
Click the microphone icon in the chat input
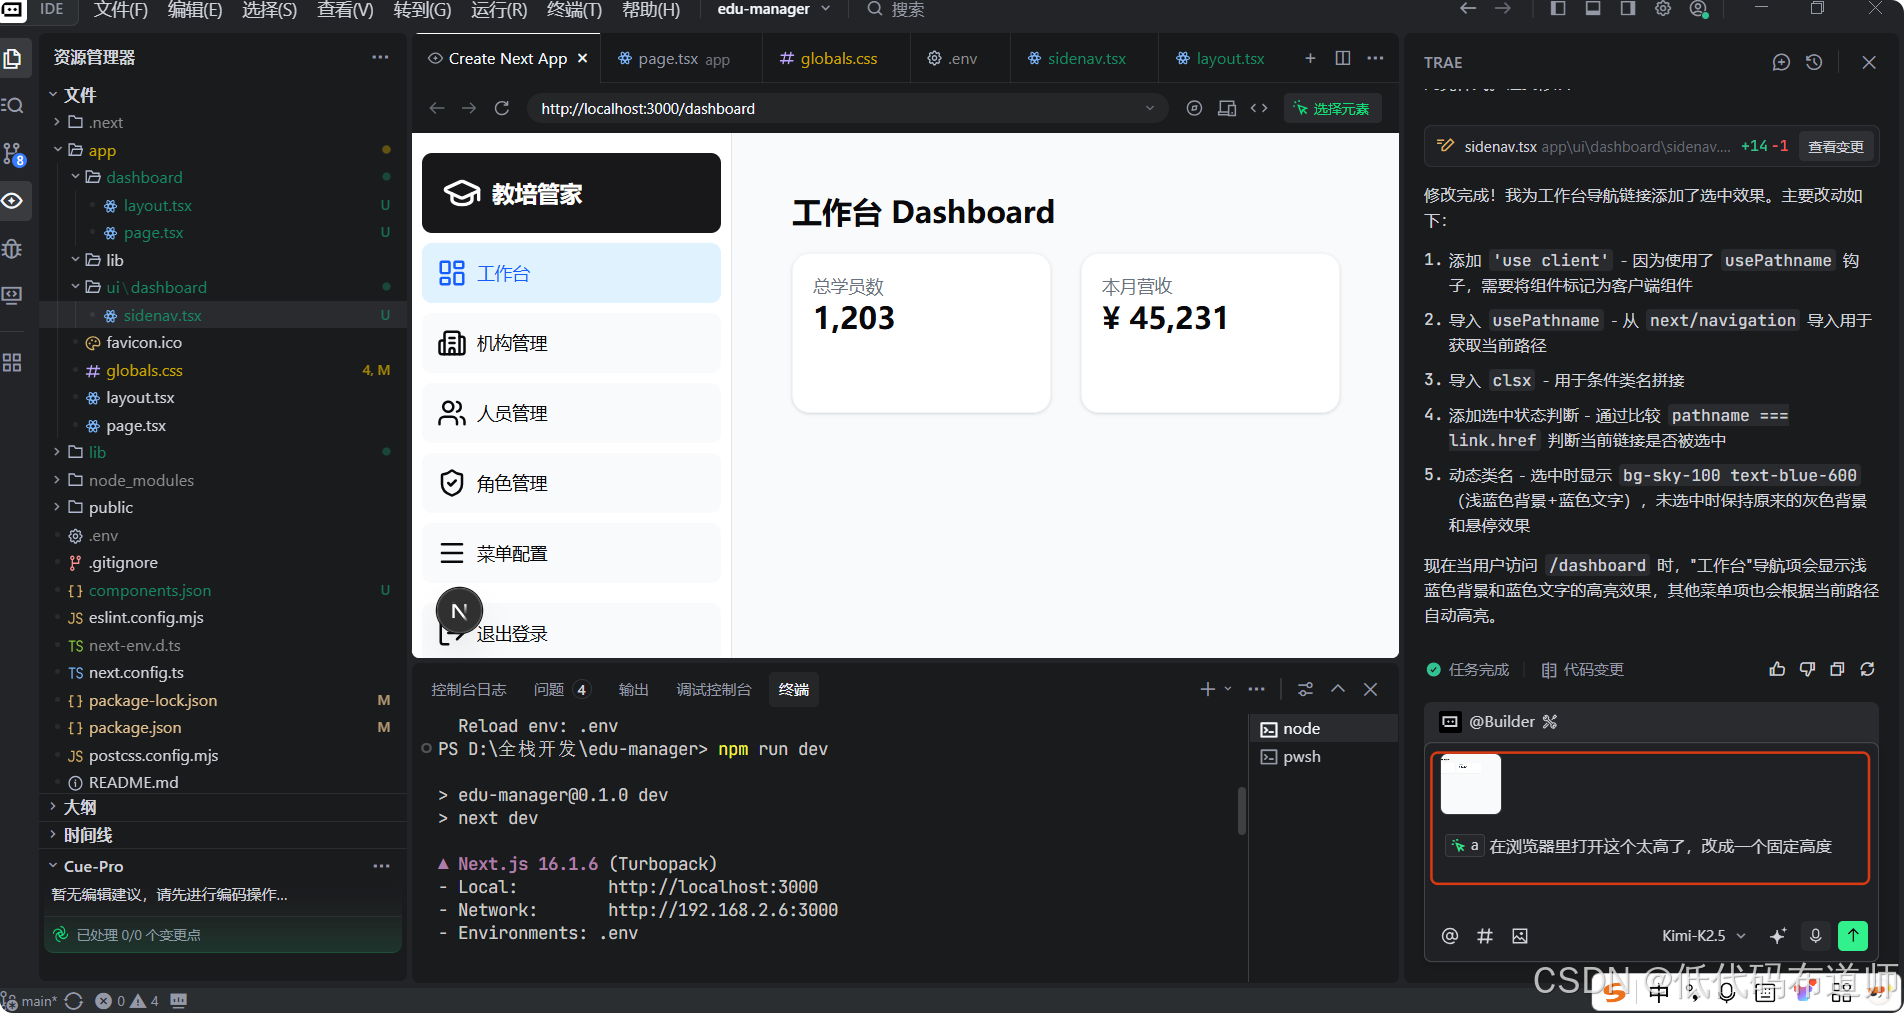[x=1815, y=936]
